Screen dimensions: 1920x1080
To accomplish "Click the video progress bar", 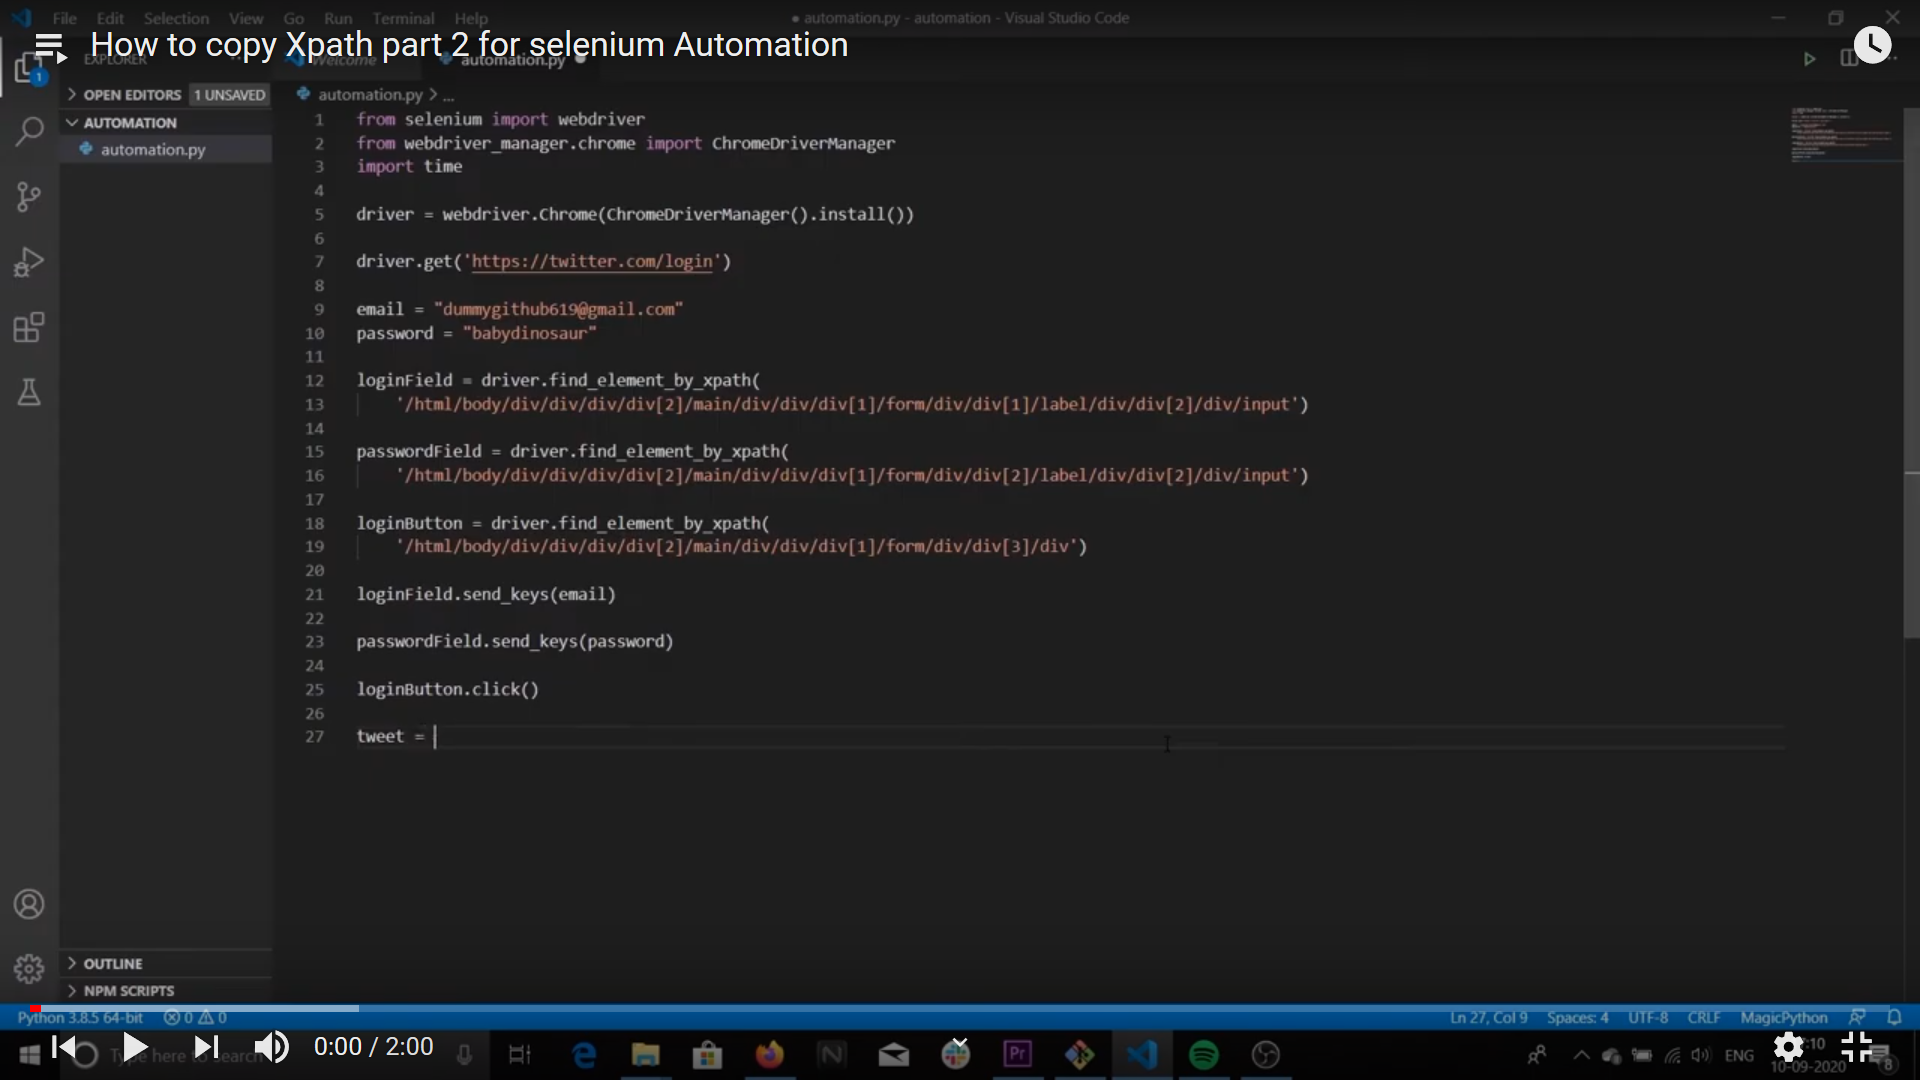I will pyautogui.click(x=960, y=1007).
